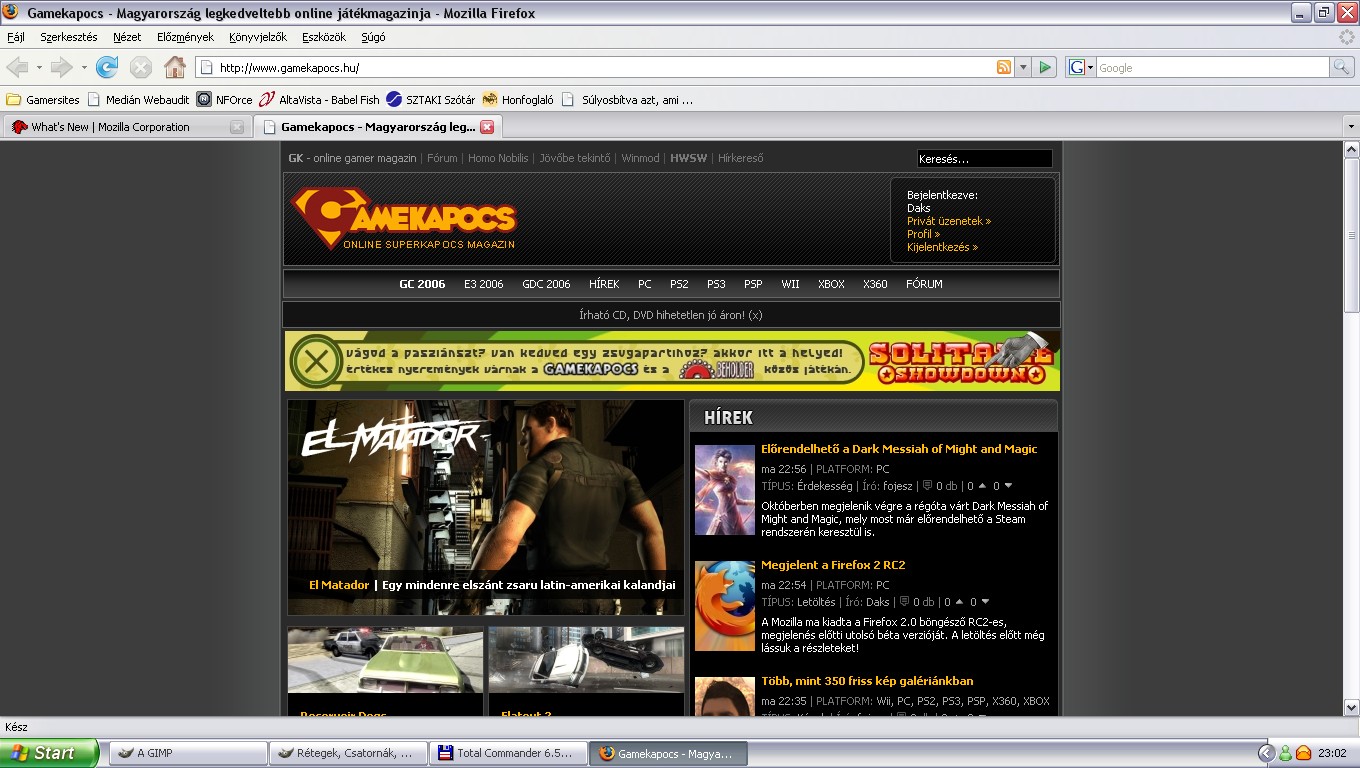
Task: Click comments icon on Dark Messiah news
Action: 927,486
